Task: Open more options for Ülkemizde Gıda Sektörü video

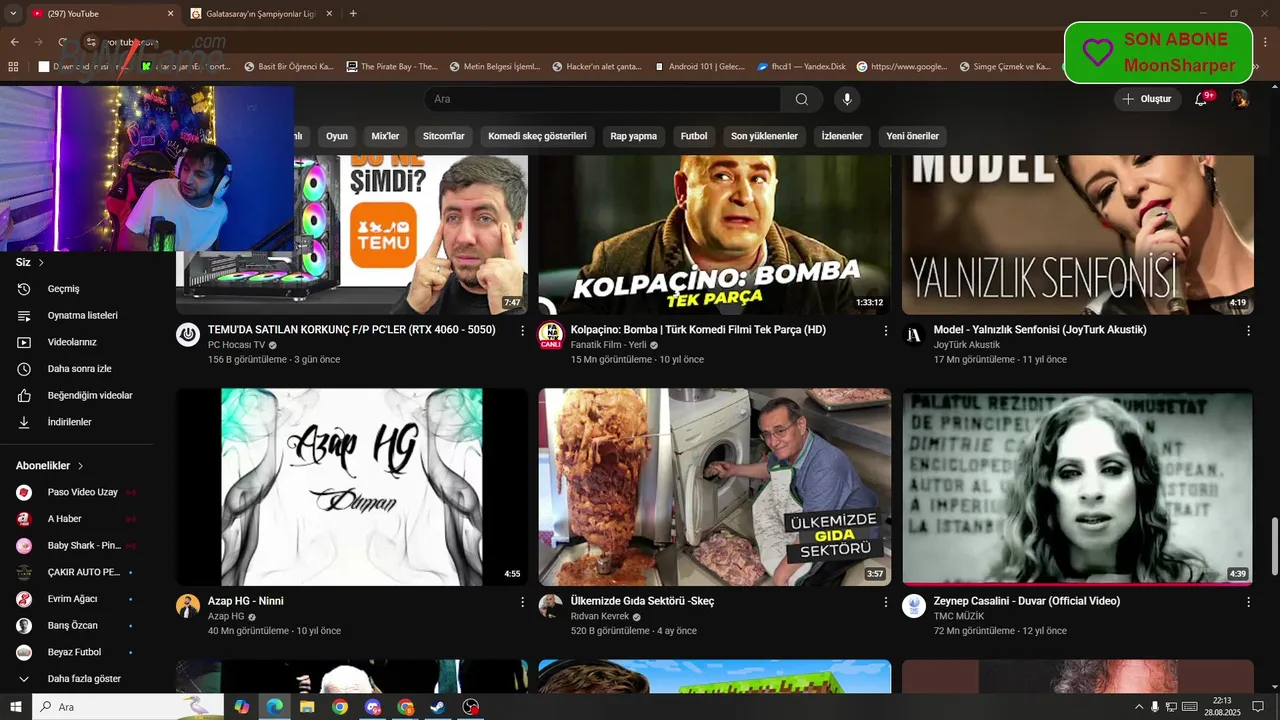Action: (885, 602)
